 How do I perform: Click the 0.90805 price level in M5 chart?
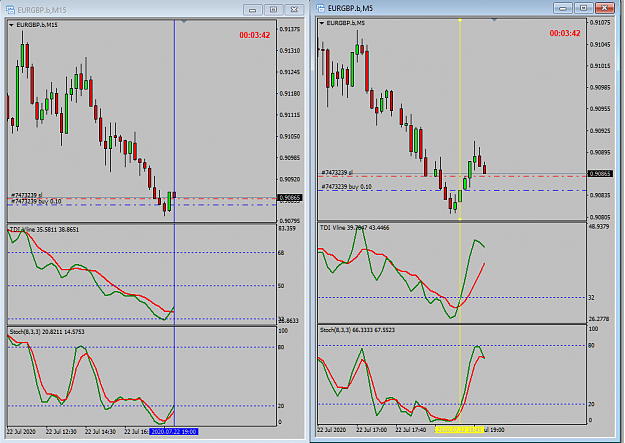pos(600,217)
